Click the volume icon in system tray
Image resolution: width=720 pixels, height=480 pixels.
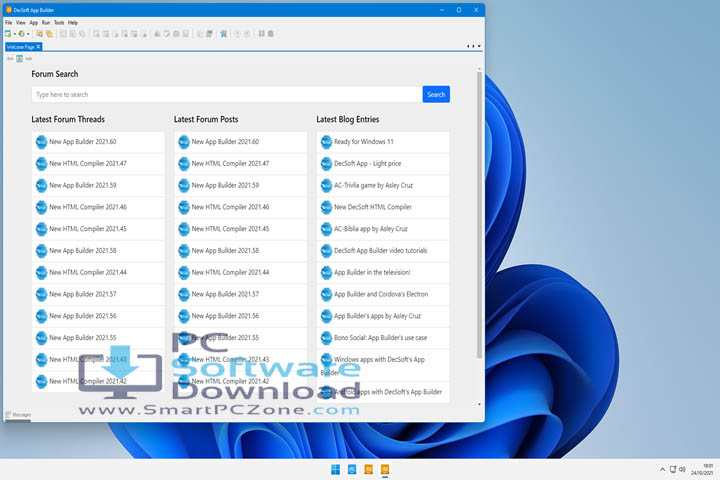tap(682, 469)
